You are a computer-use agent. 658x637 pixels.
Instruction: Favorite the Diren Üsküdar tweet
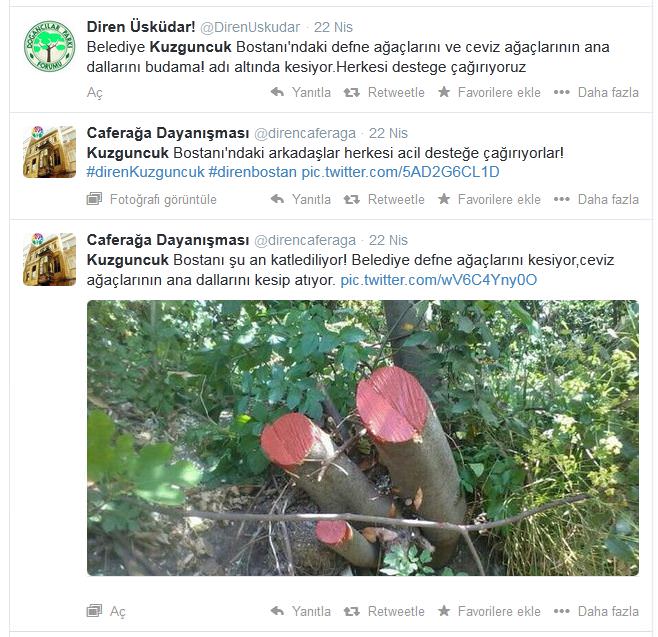(489, 92)
